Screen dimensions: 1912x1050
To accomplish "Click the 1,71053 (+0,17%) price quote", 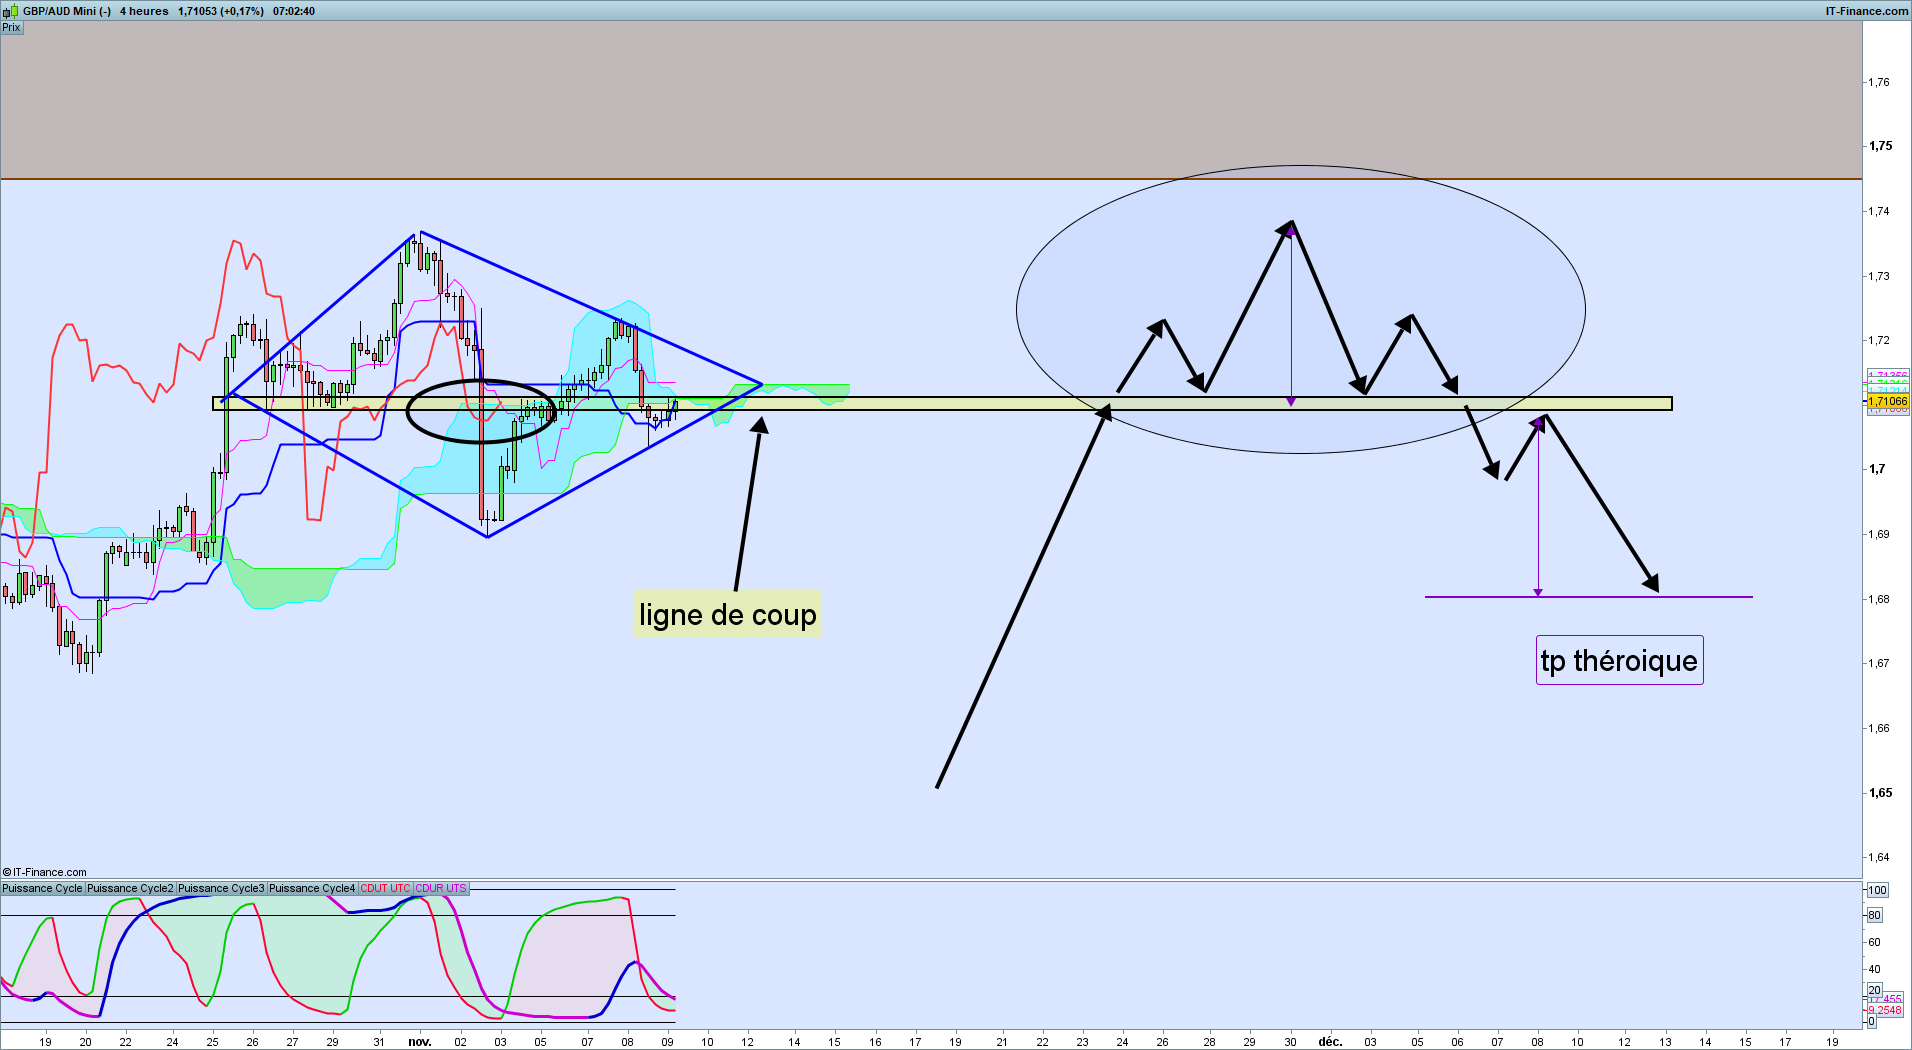I will click(221, 11).
